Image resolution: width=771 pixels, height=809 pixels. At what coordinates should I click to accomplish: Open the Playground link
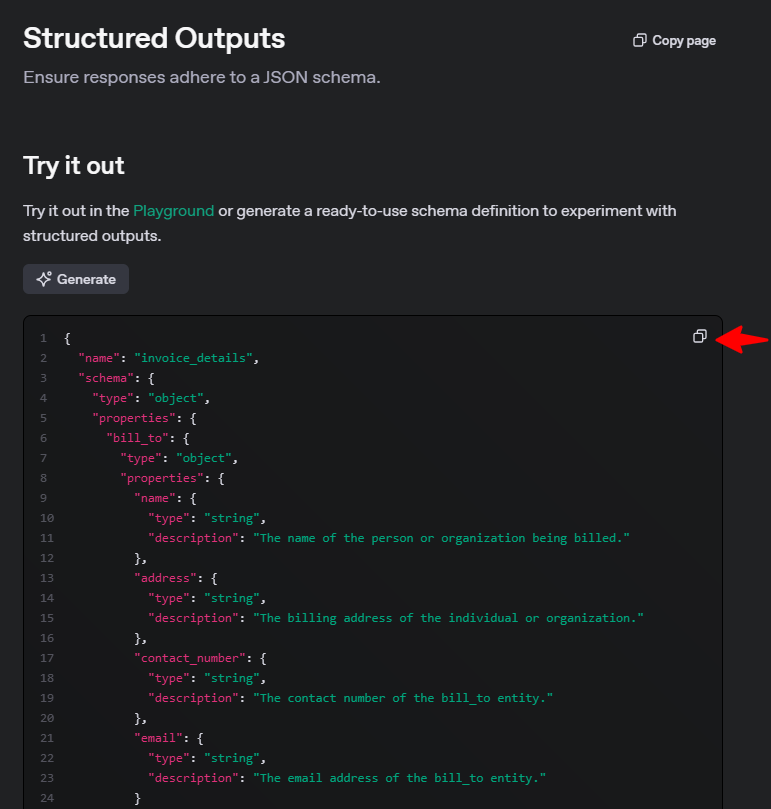point(173,211)
